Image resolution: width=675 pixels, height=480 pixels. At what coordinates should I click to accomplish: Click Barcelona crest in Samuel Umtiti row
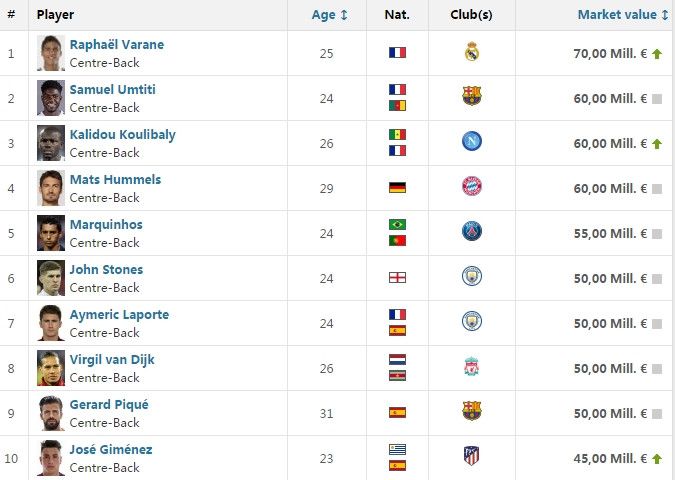472,97
